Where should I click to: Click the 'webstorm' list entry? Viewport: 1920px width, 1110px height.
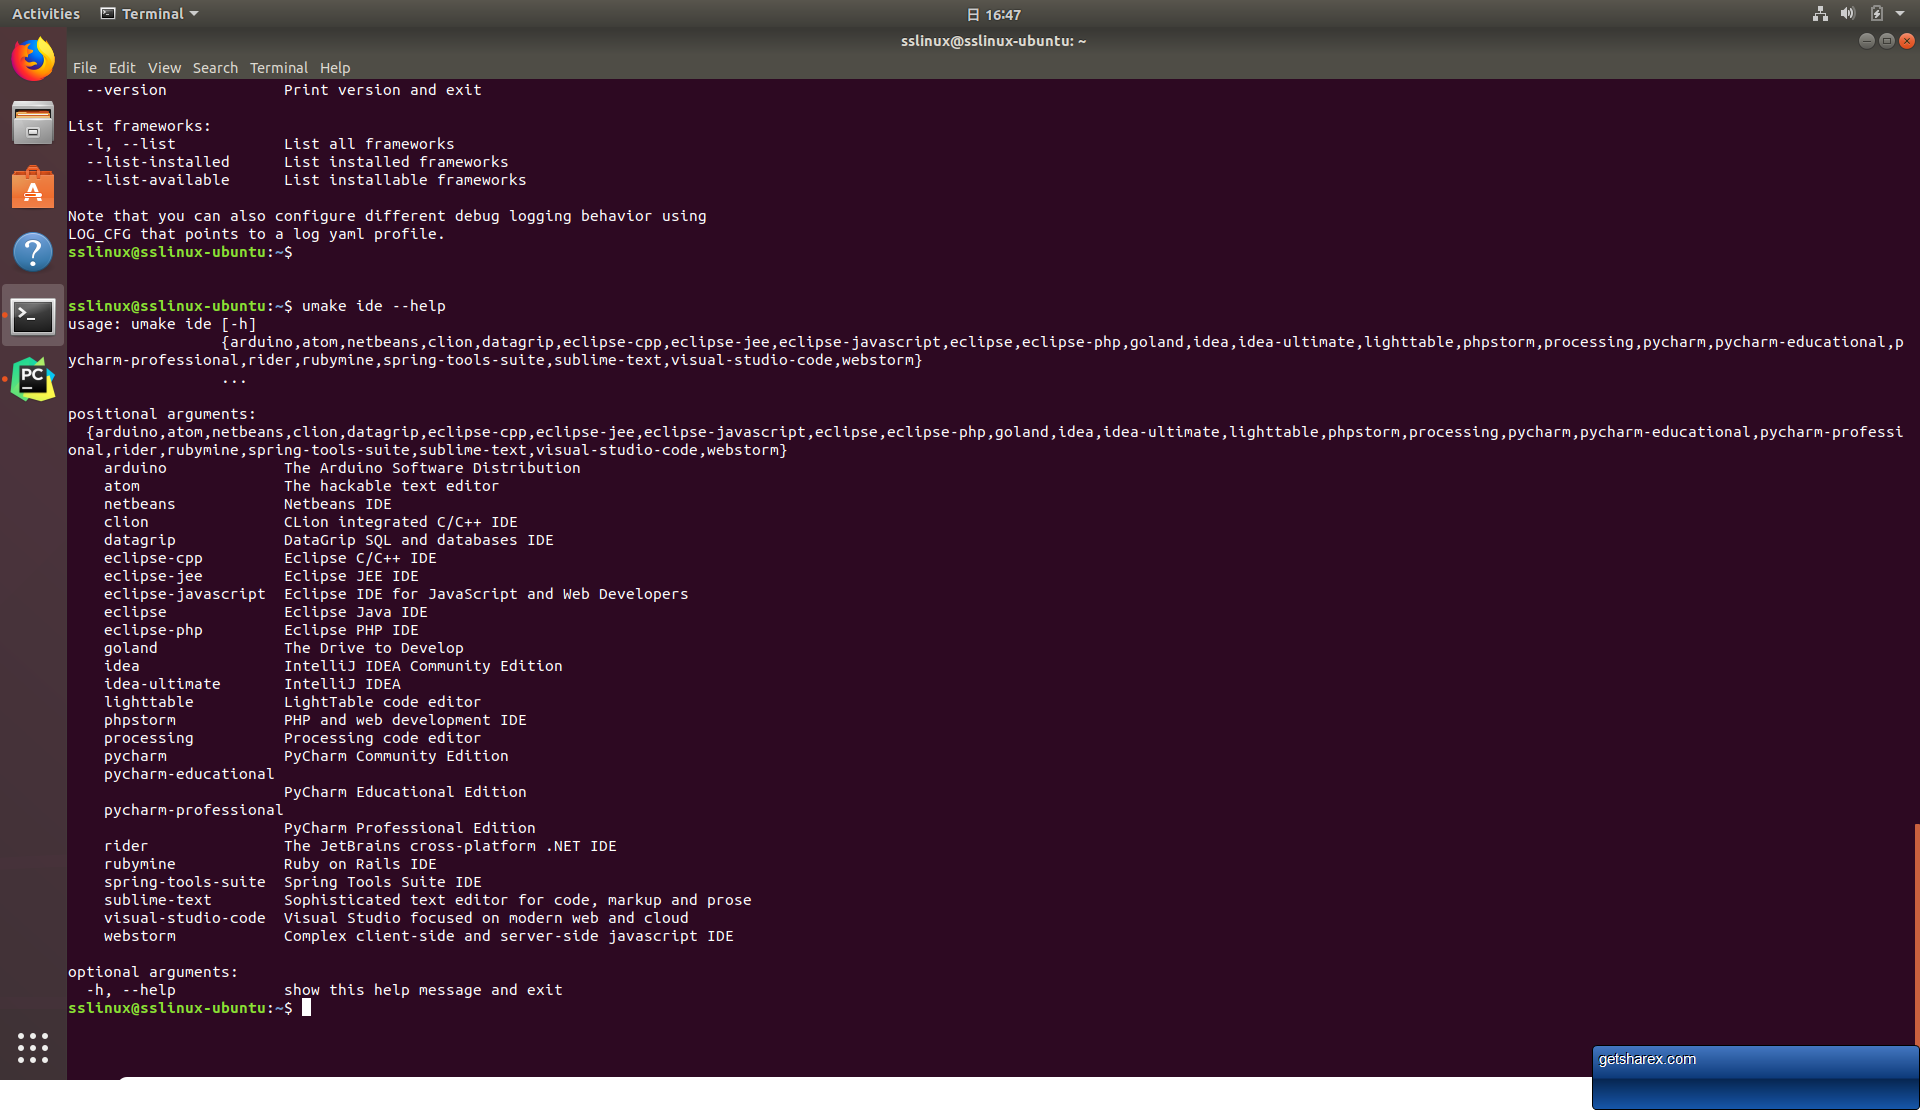(139, 936)
